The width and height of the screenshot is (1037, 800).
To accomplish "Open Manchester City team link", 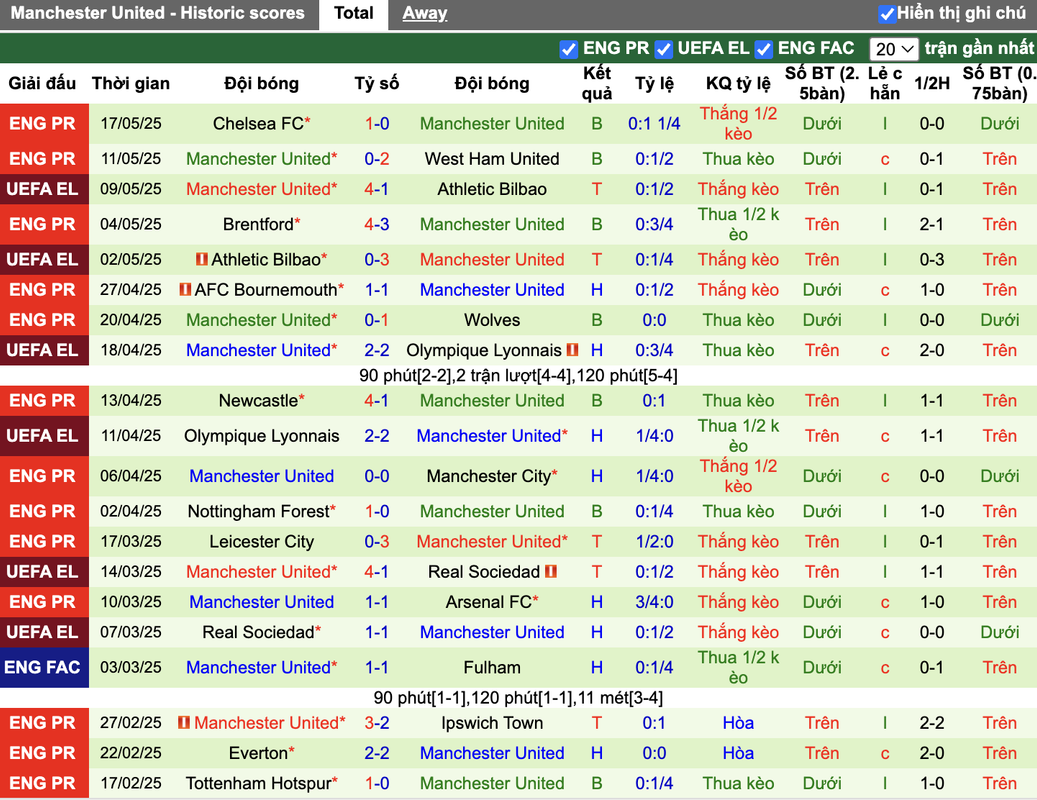I will 489,476.
